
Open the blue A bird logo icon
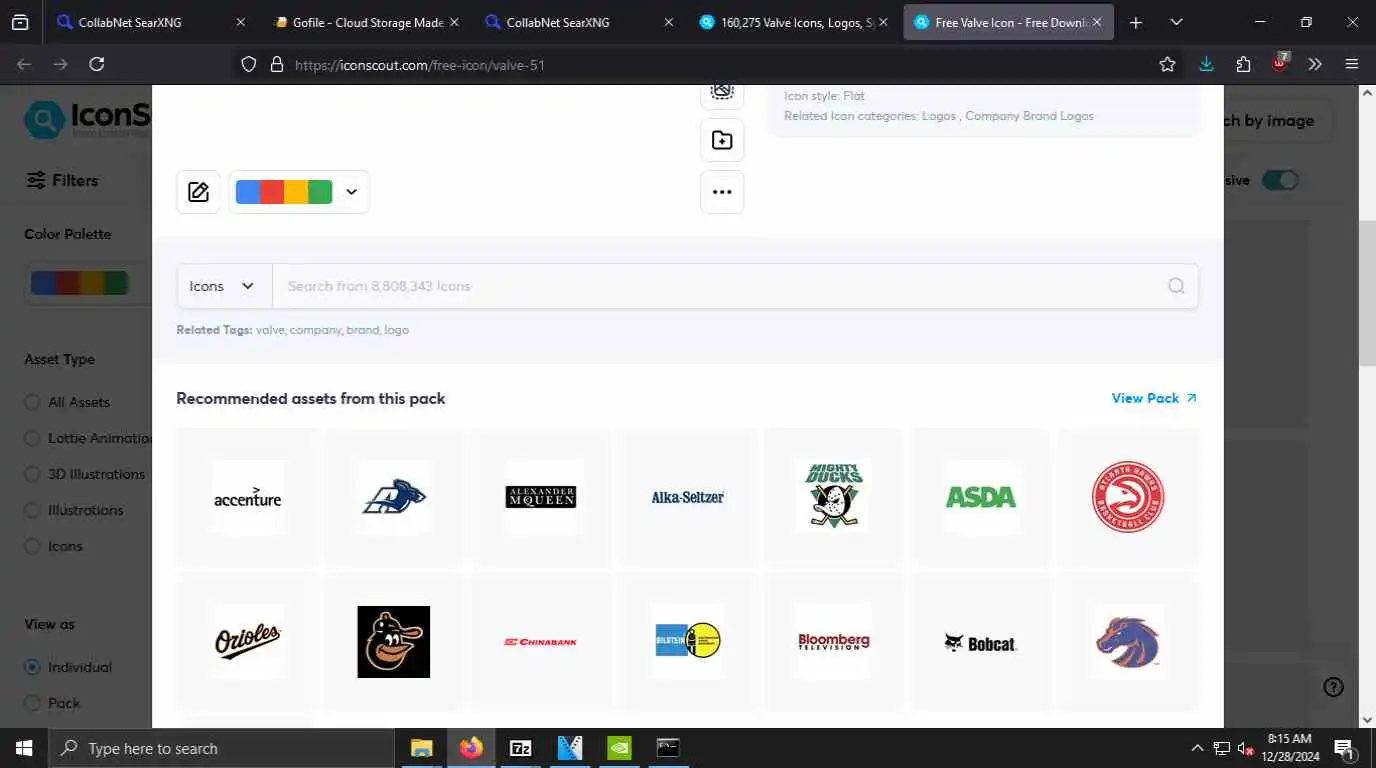point(393,497)
